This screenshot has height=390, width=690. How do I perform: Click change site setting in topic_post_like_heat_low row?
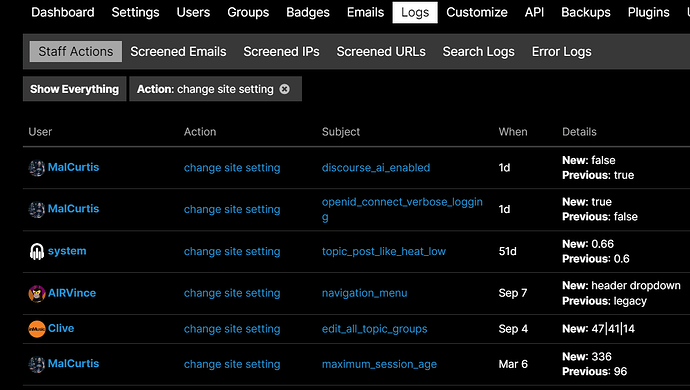[x=232, y=251]
